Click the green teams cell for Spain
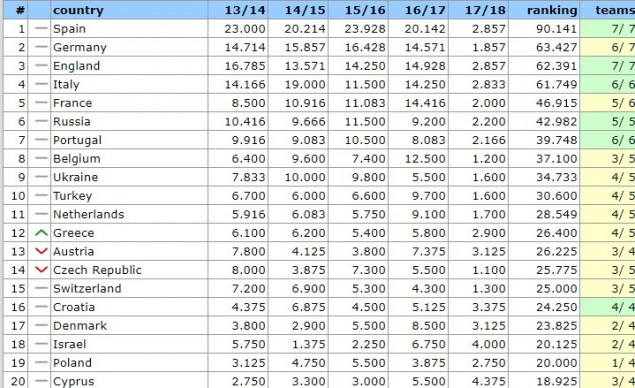This screenshot has width=635, height=388. tap(607, 29)
